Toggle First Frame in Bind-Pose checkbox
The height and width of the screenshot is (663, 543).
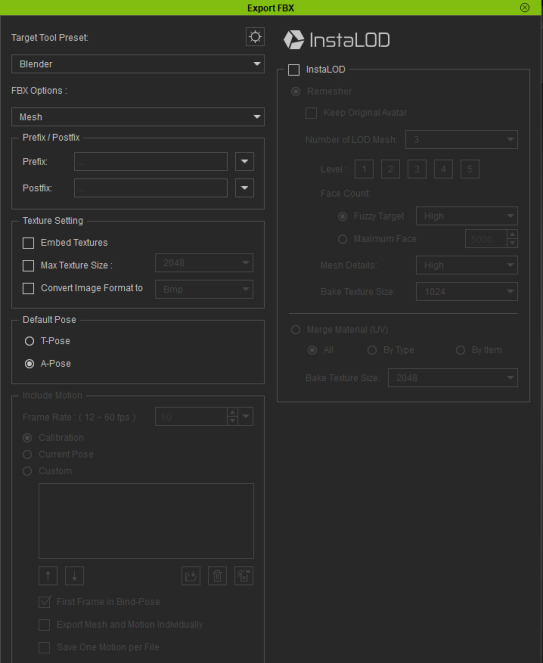pos(44,602)
